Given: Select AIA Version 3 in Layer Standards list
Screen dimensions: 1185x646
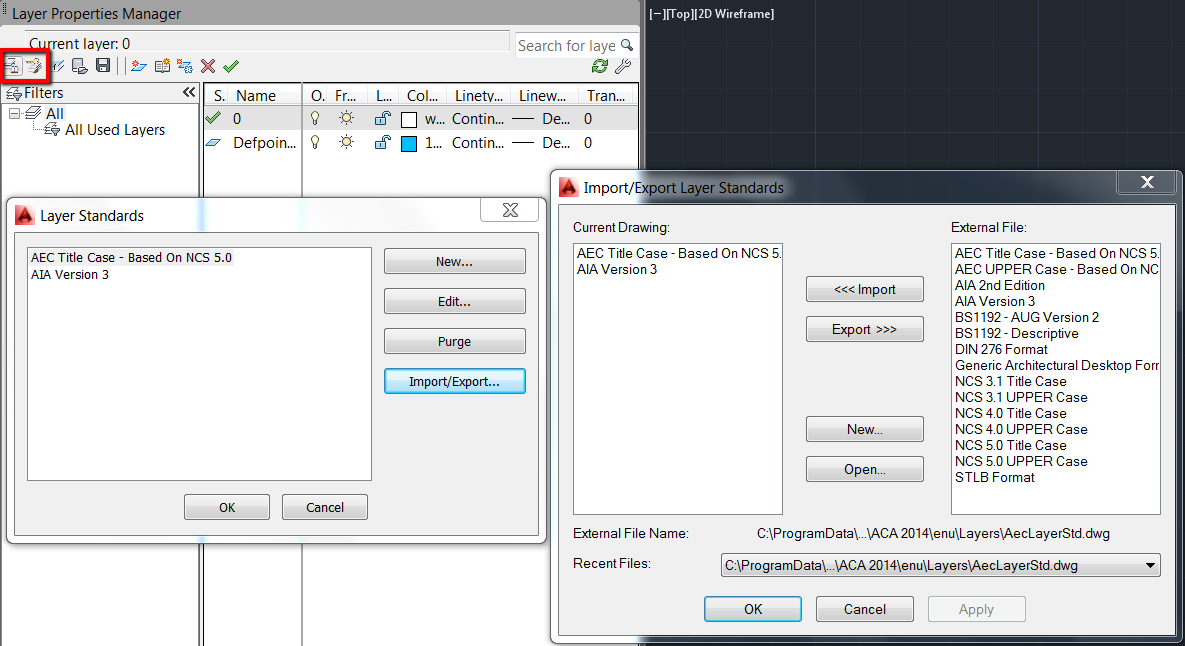Looking at the screenshot, I should pyautogui.click(x=70, y=275).
